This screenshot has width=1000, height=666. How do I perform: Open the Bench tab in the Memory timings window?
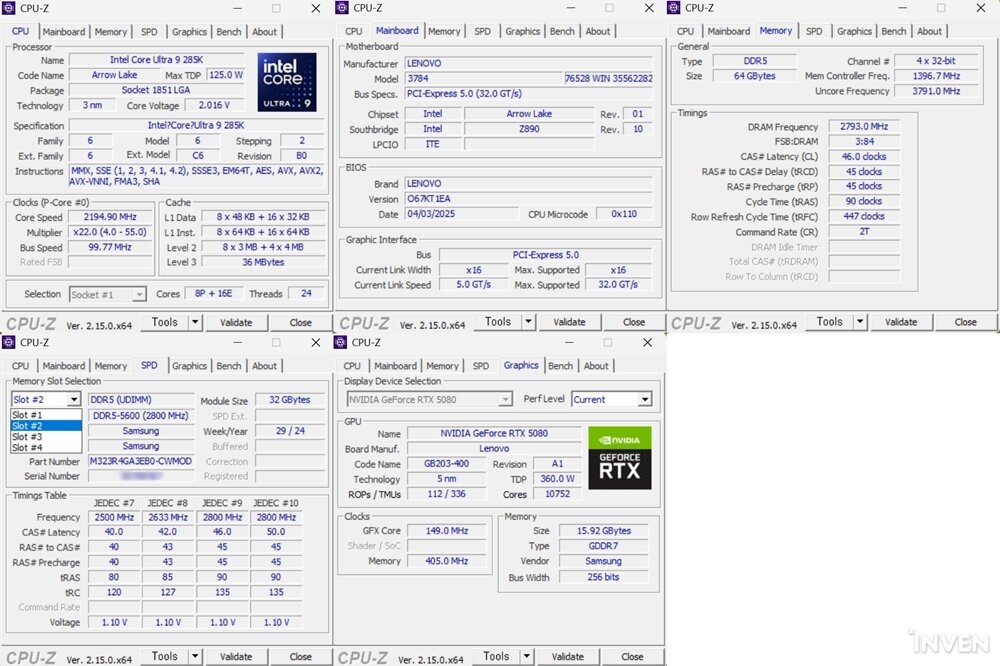[893, 31]
